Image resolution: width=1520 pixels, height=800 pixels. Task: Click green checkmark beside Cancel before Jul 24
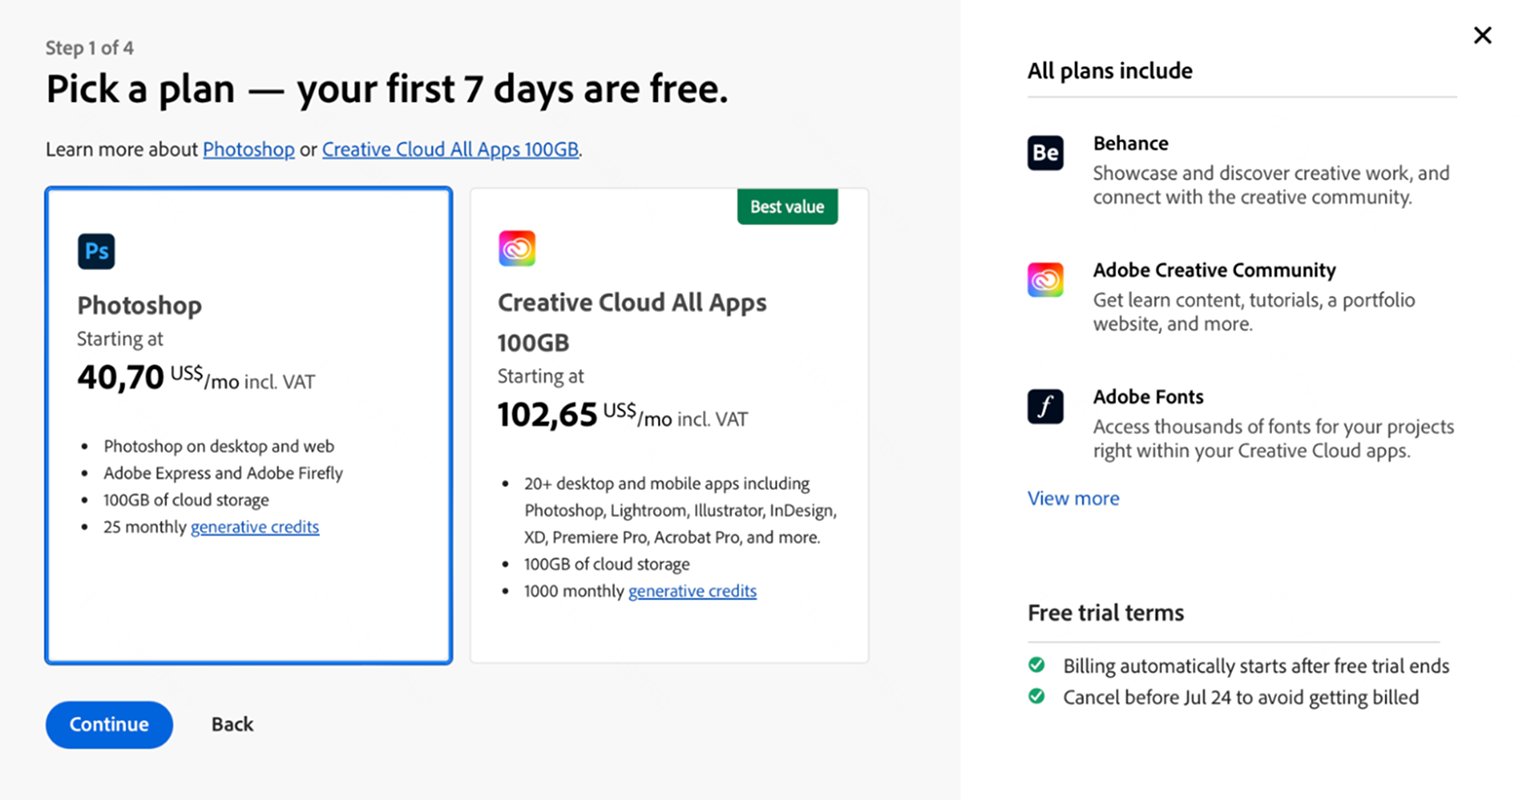[1037, 696]
